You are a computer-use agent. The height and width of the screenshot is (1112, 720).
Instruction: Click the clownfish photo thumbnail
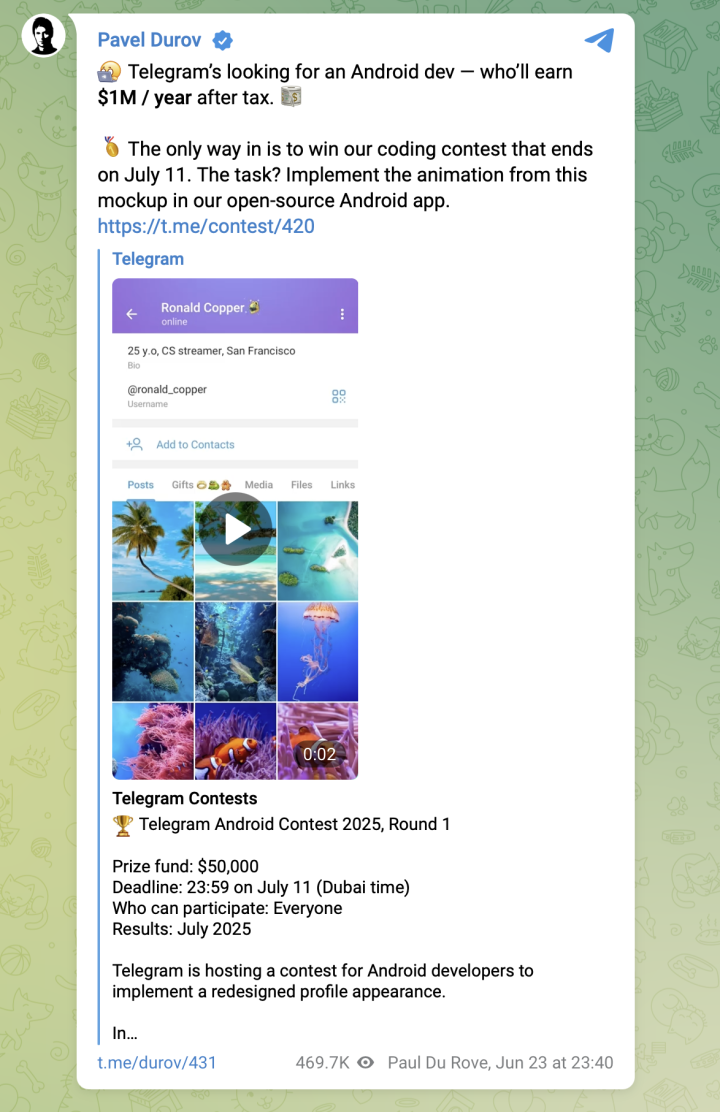pos(236,741)
